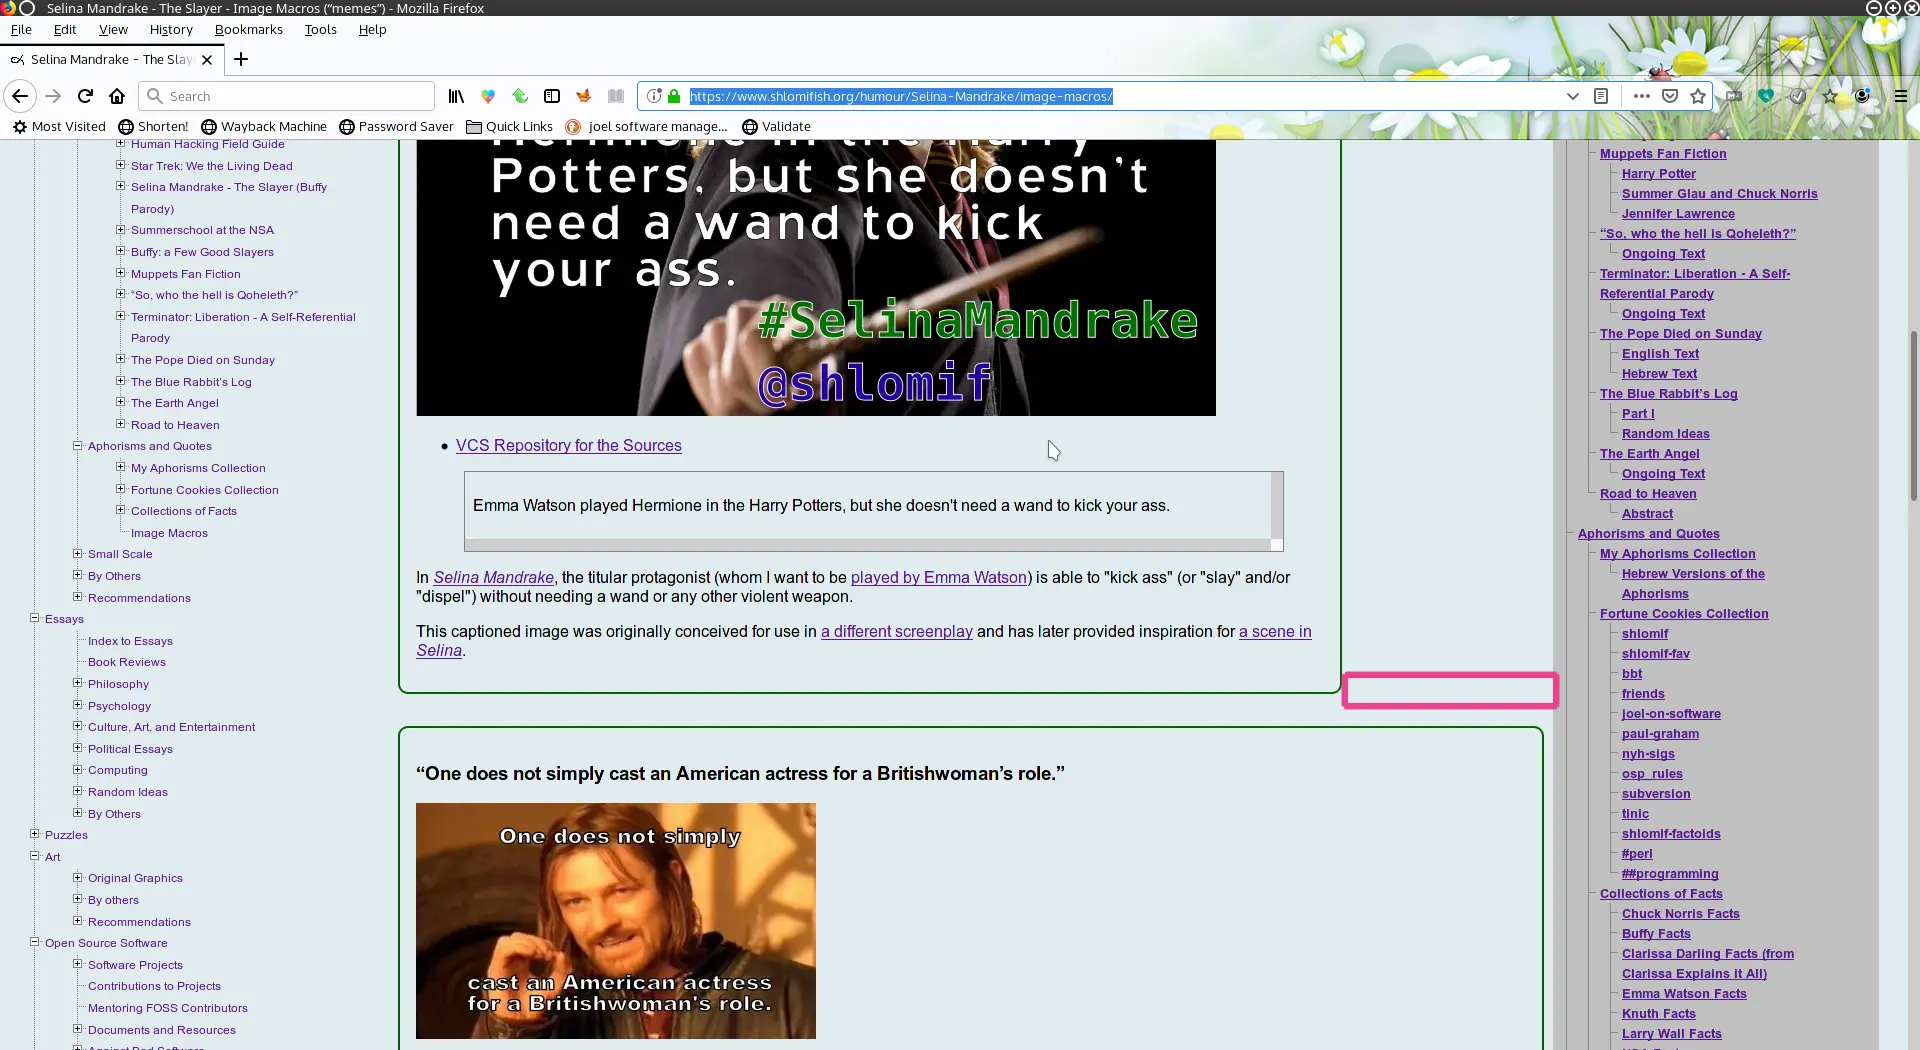The image size is (1920, 1050).
Task: Expand the Fortune Cookies Collection node
Action: tap(120, 489)
